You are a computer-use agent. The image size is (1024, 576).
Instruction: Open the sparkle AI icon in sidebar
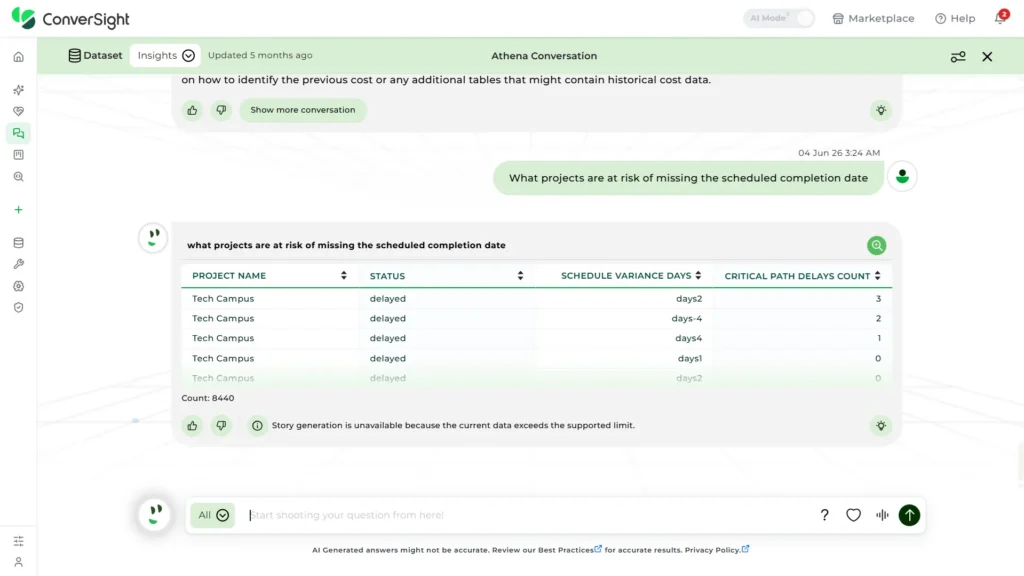pyautogui.click(x=18, y=89)
